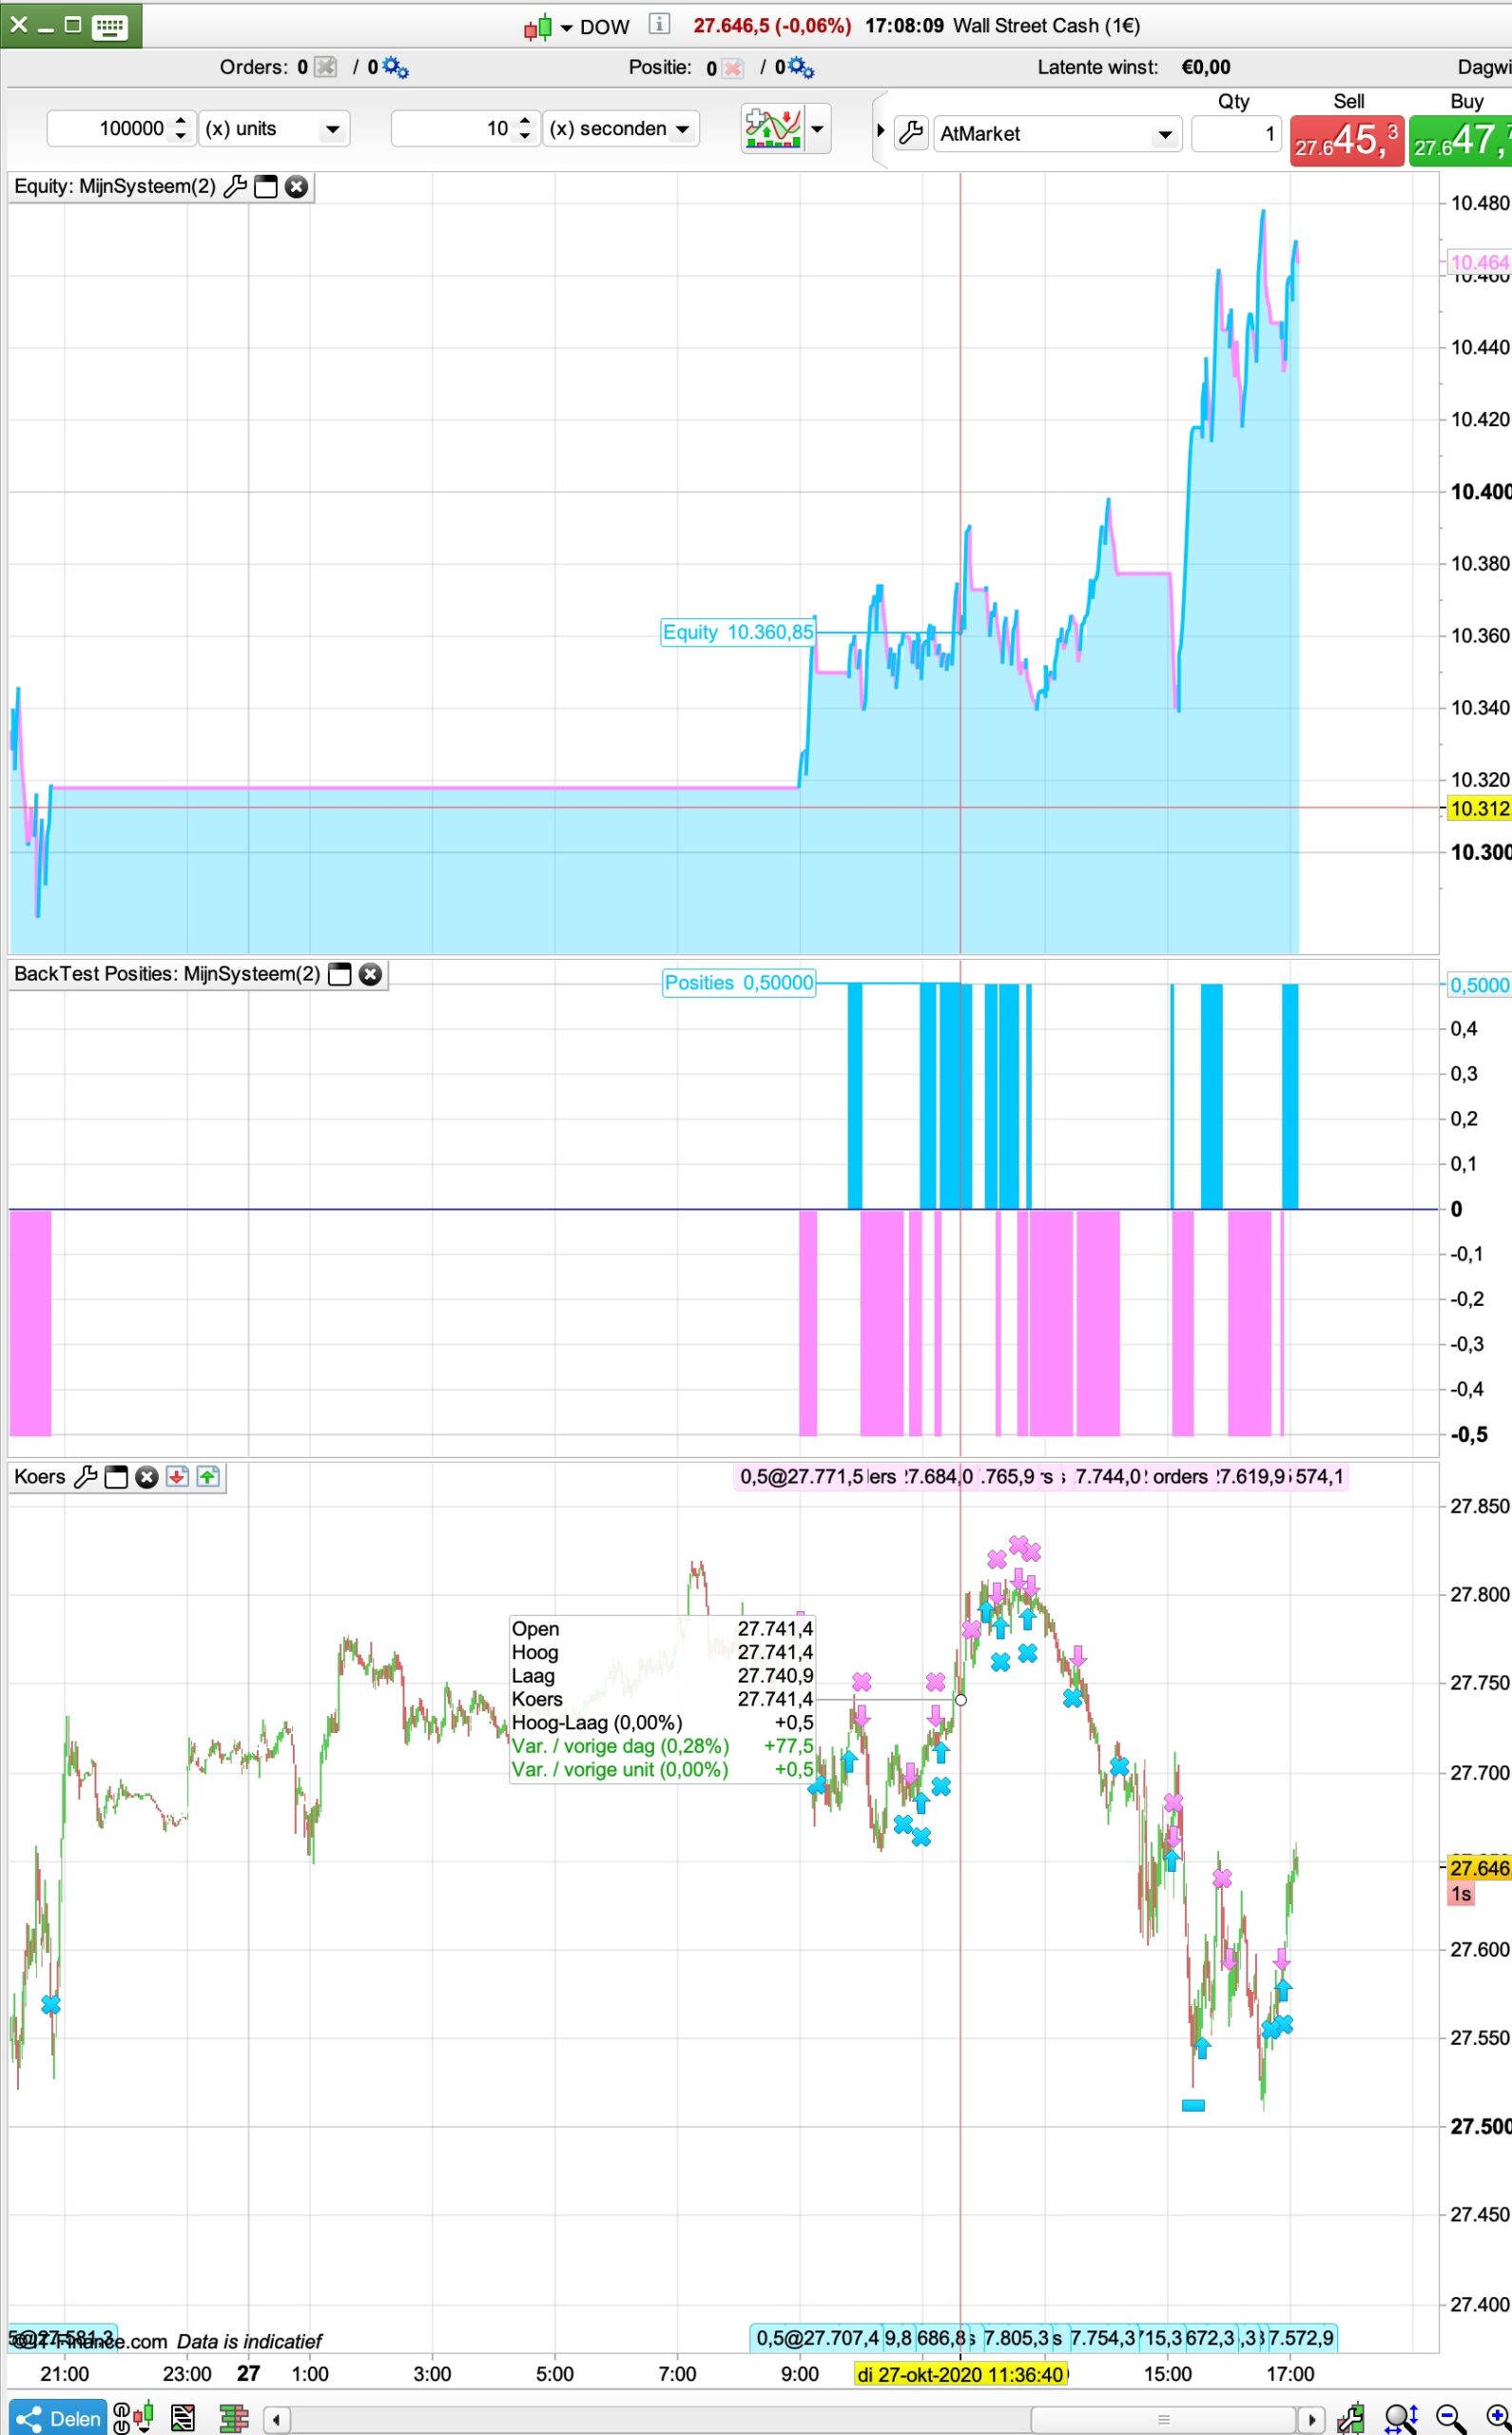Maximize the Equity: MijnSysteem(2) panel
This screenshot has width=1512, height=2435.
[x=266, y=187]
